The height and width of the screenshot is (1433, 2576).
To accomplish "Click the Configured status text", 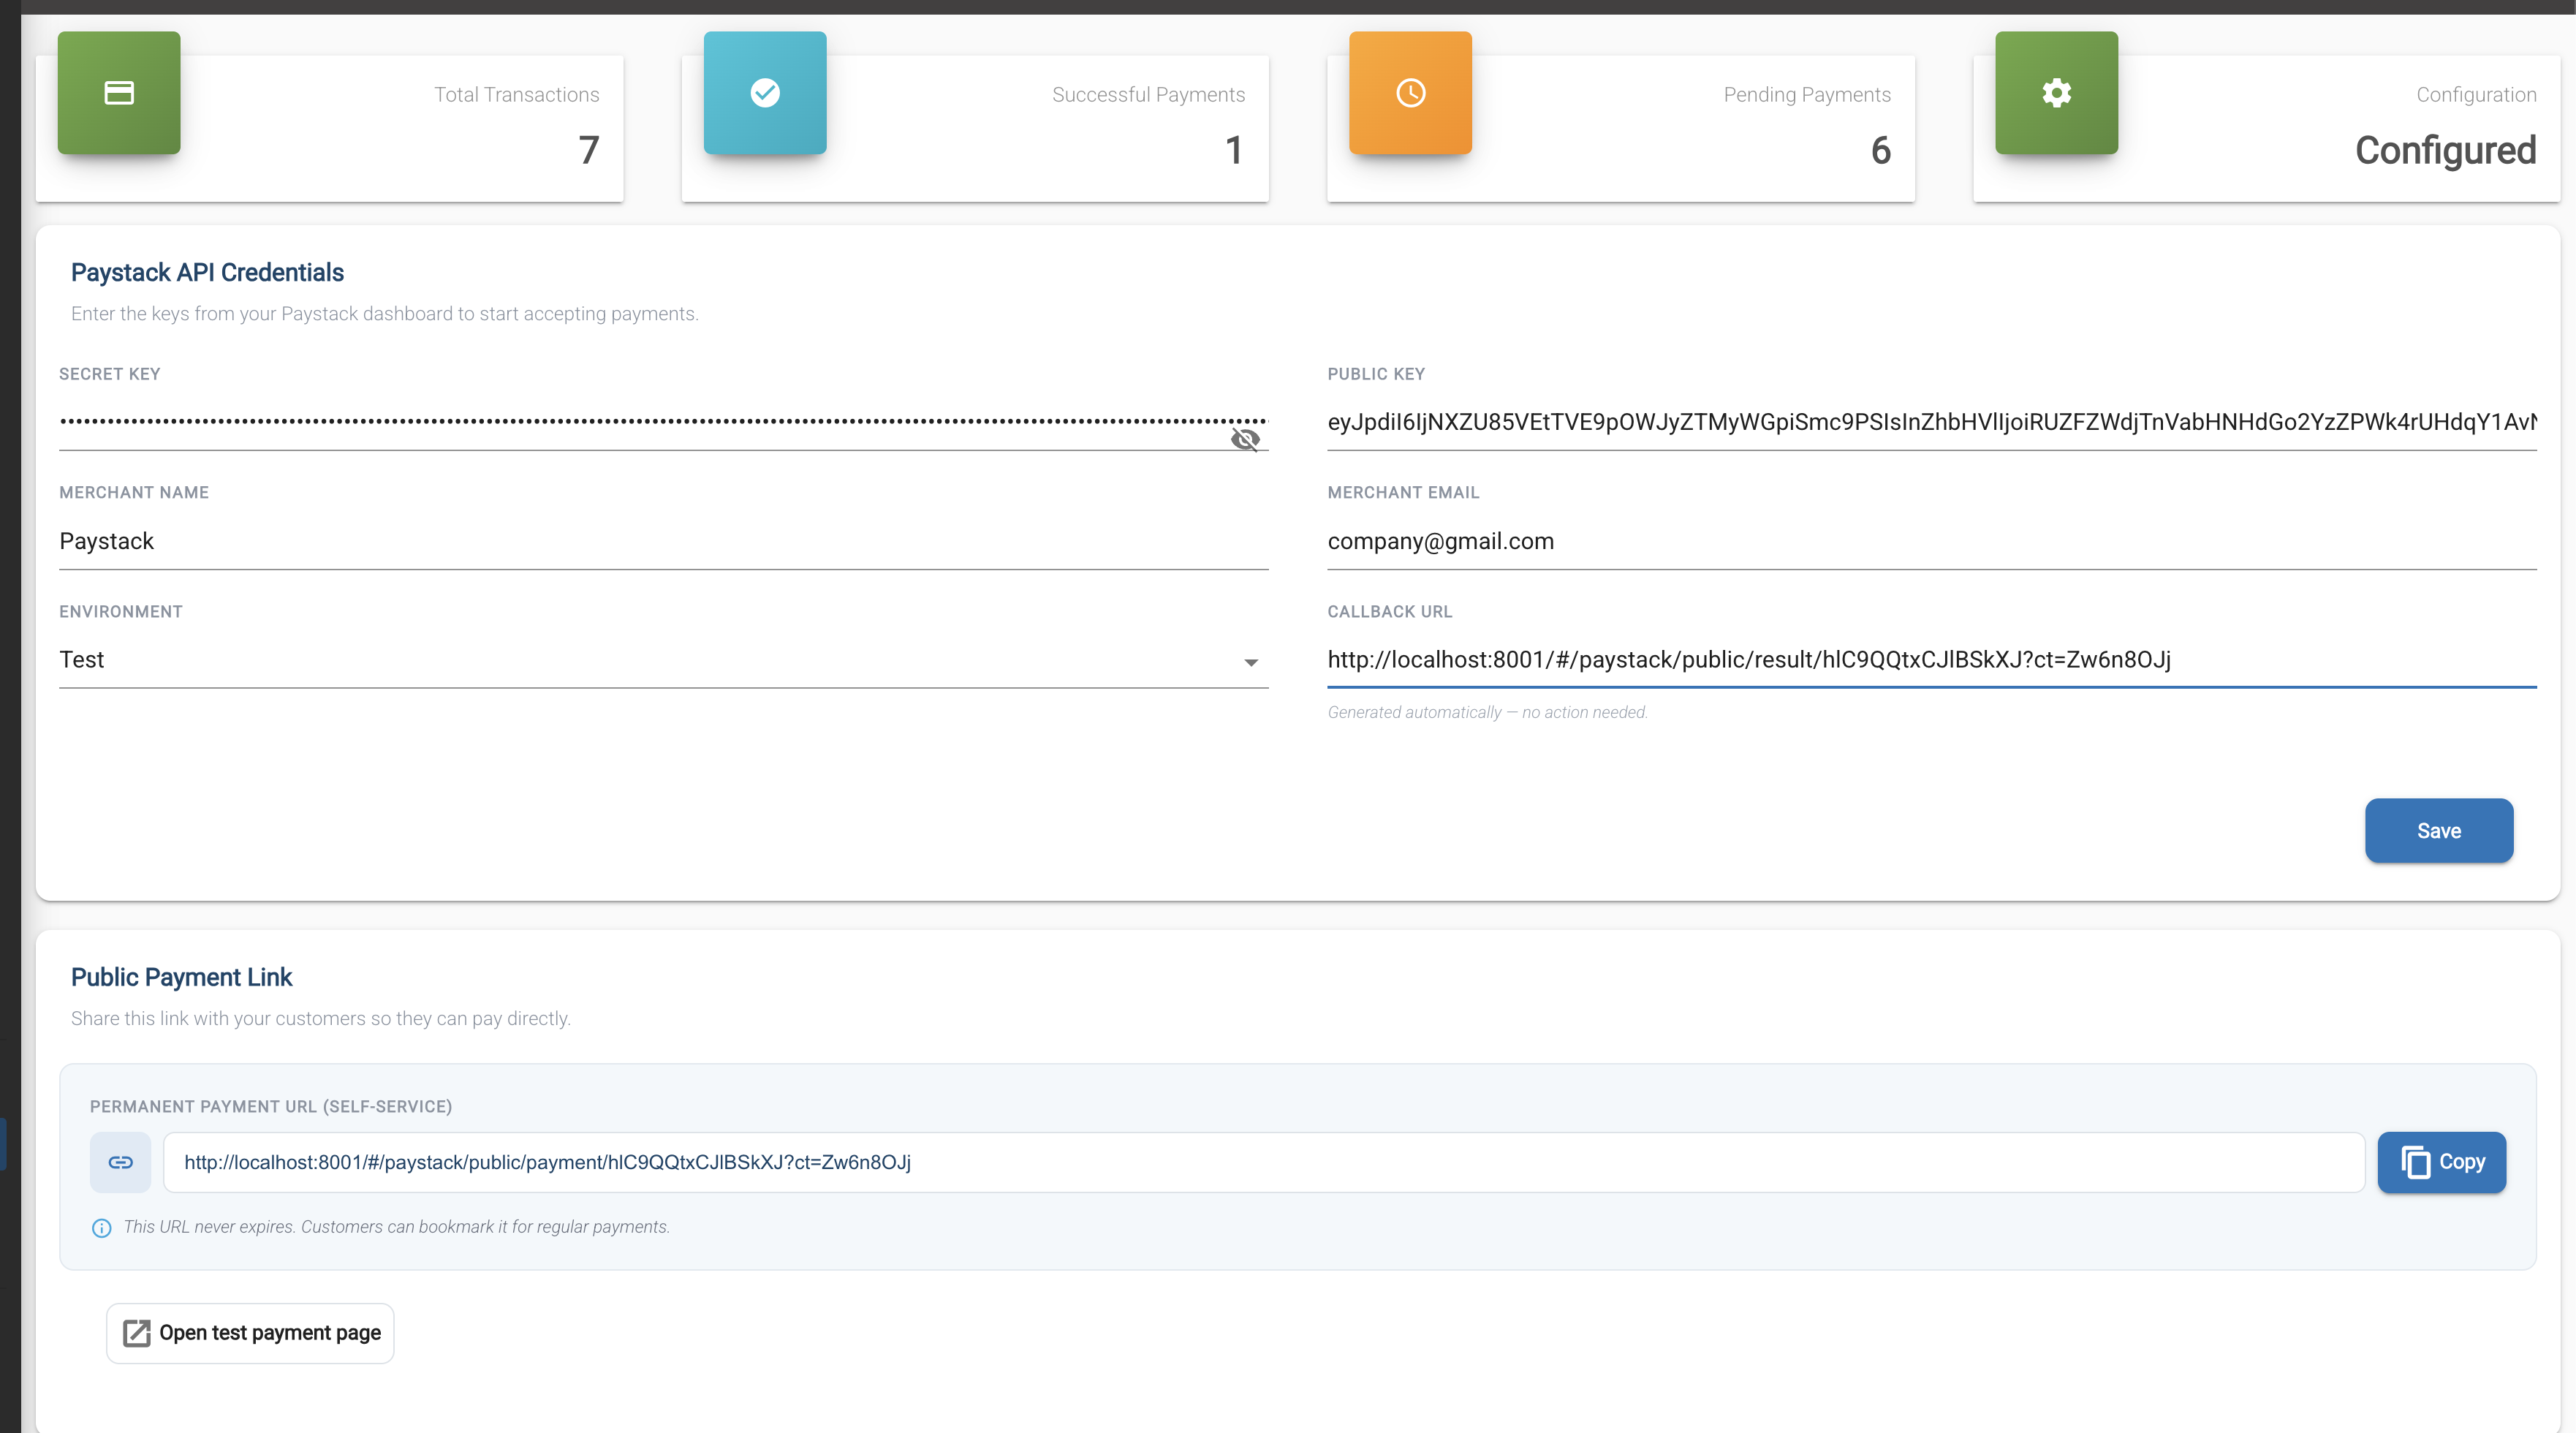I will (x=2445, y=150).
